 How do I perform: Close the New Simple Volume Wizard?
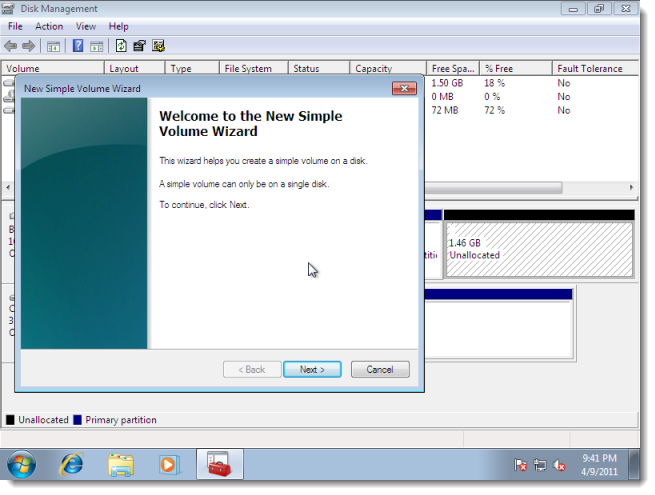click(x=404, y=88)
